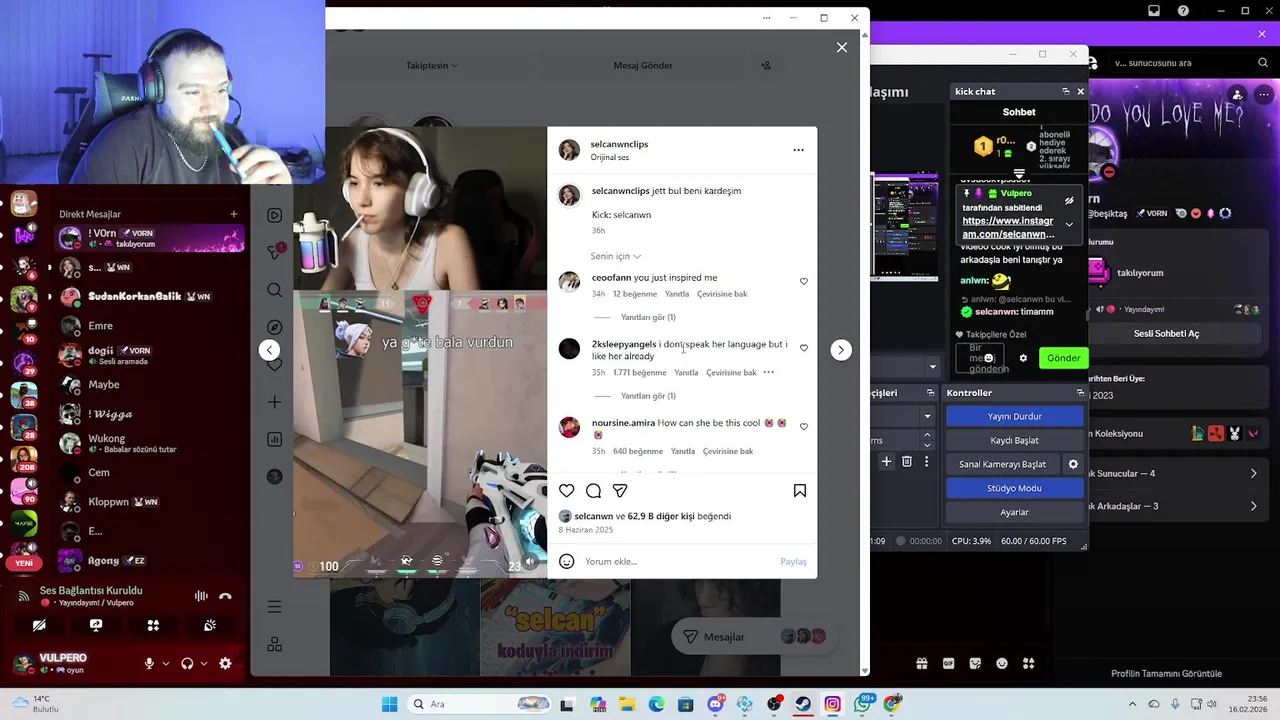This screenshot has width=1280, height=720.
Task: Go to the next post with the right arrow
Action: [841, 349]
